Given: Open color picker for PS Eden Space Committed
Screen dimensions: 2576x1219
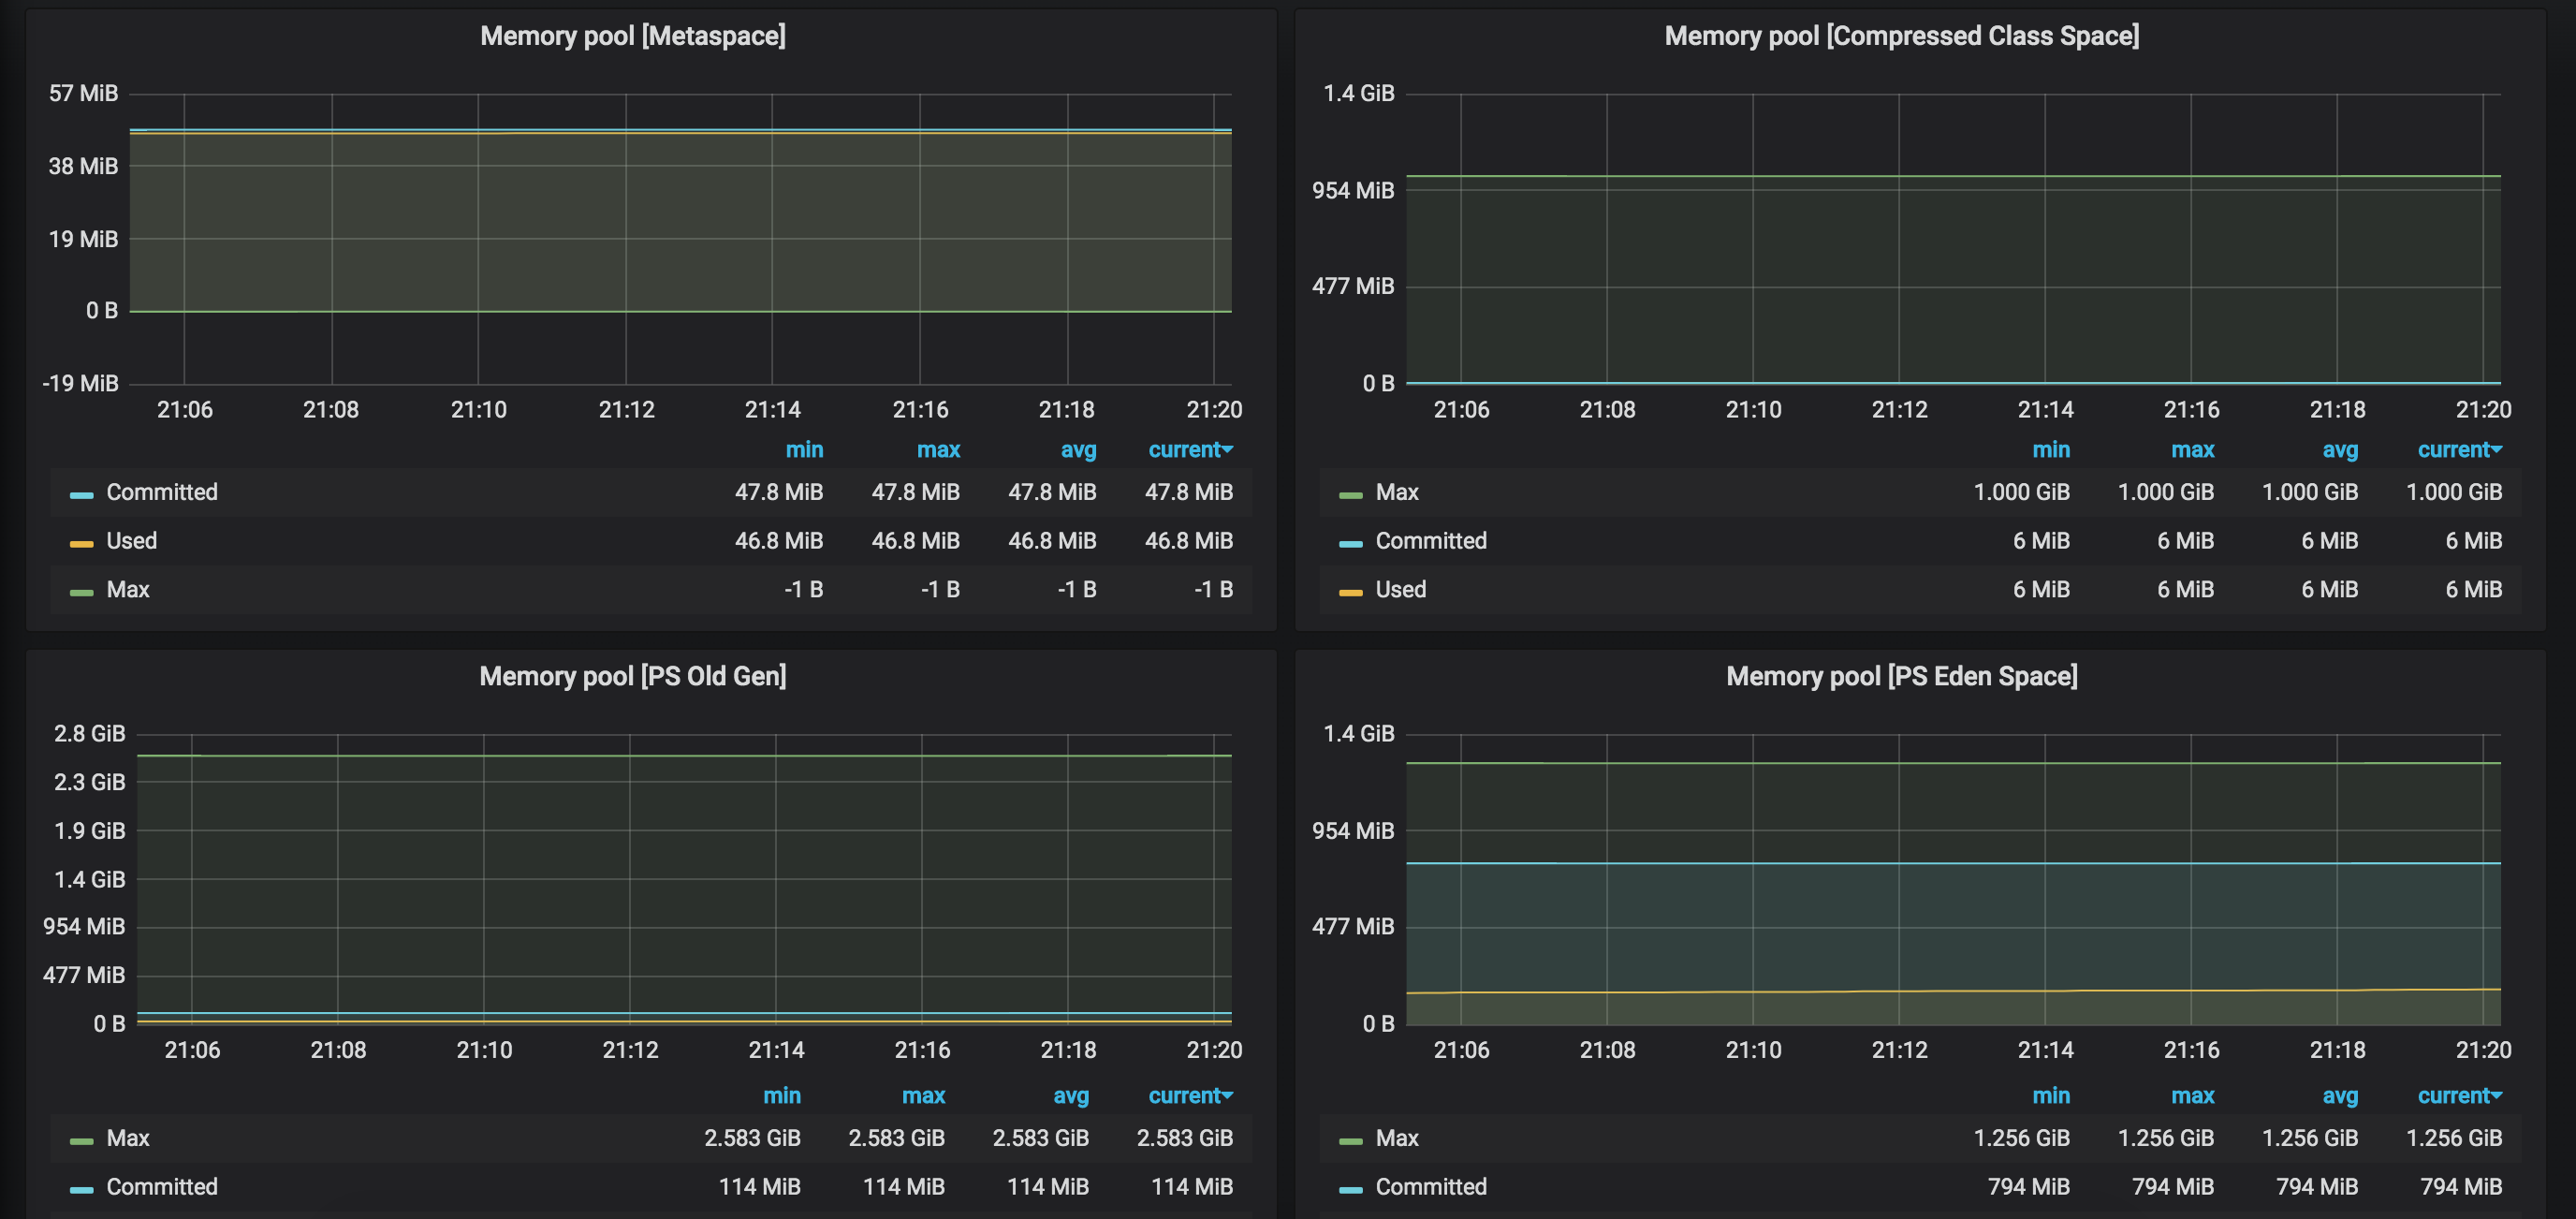Looking at the screenshot, I should pos(1350,1190).
